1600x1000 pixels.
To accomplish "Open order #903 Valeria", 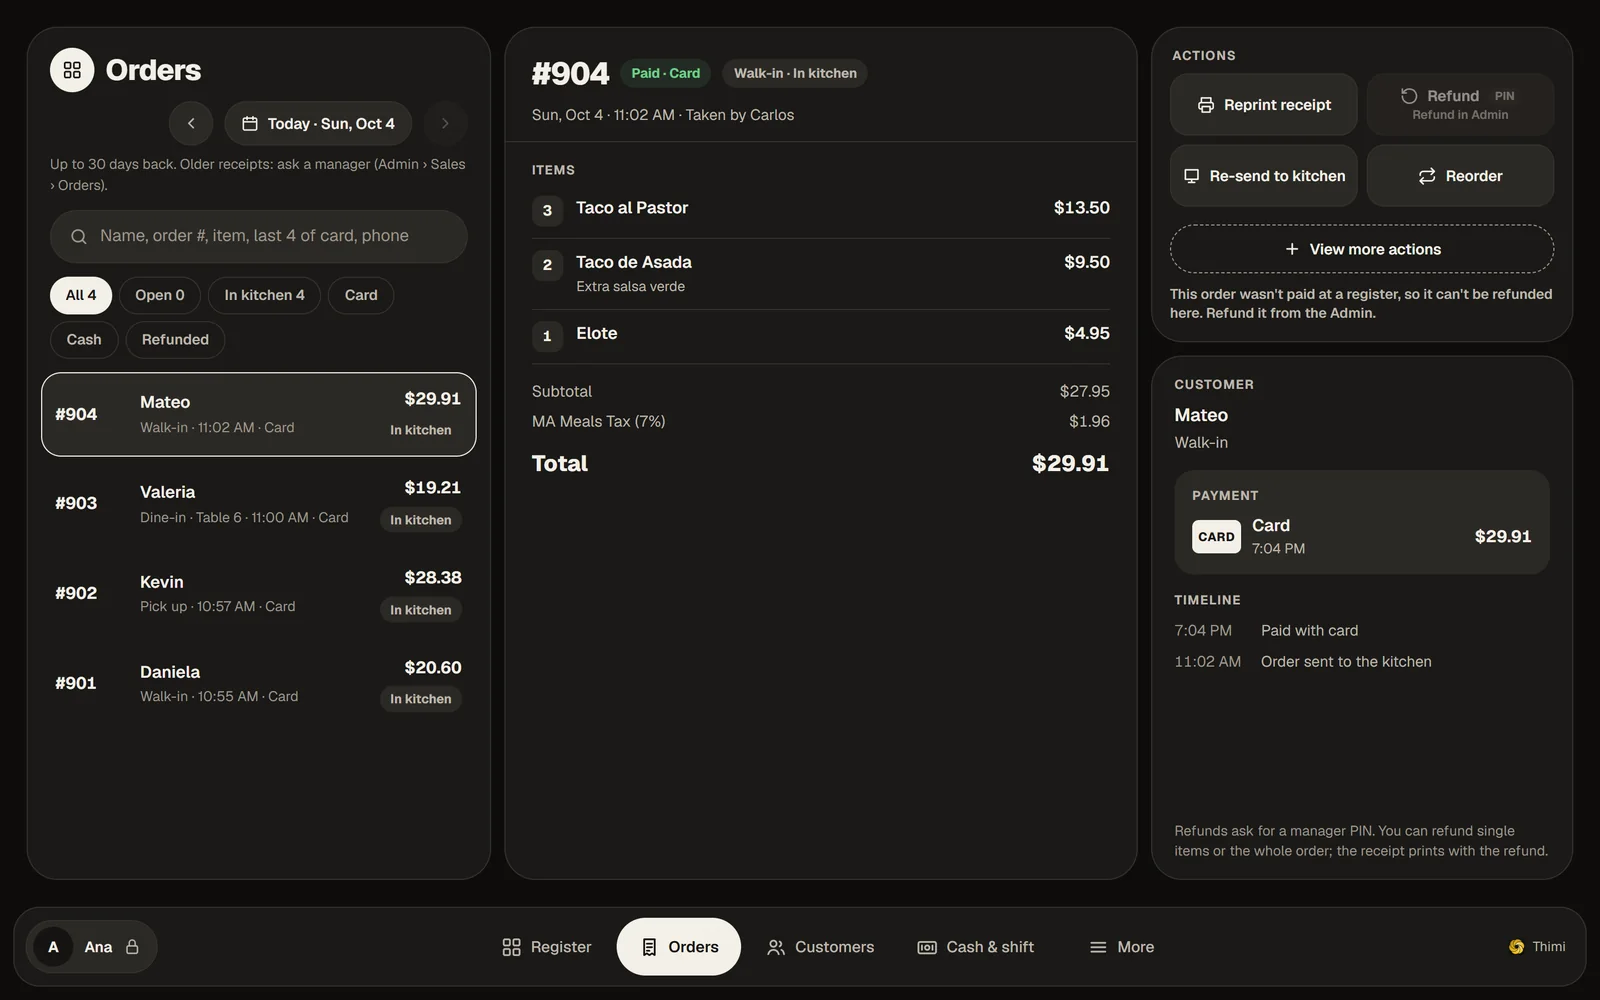I will tap(259, 504).
